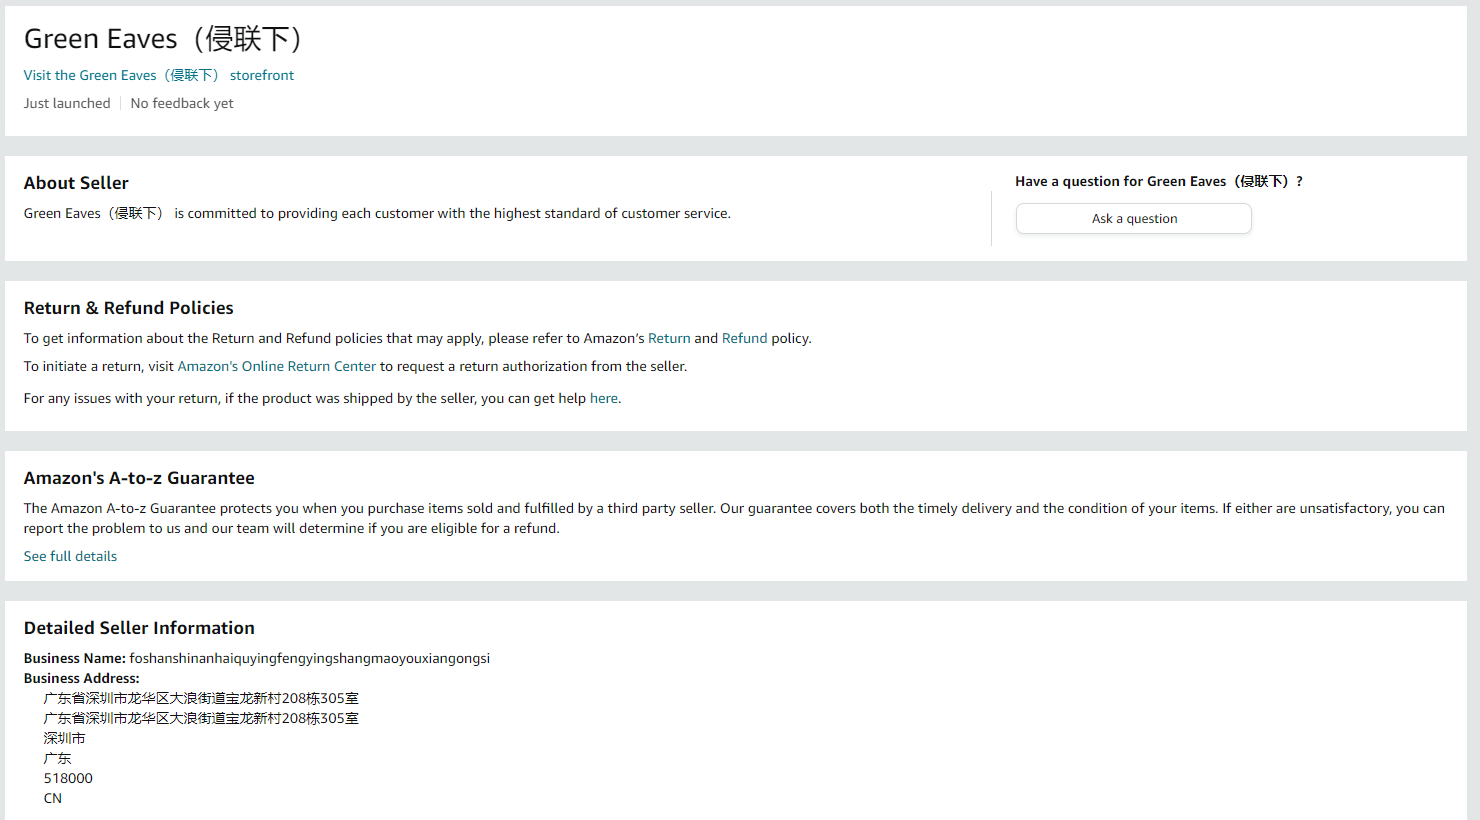Click the "here" return help link
This screenshot has width=1480, height=820.
[x=603, y=398]
